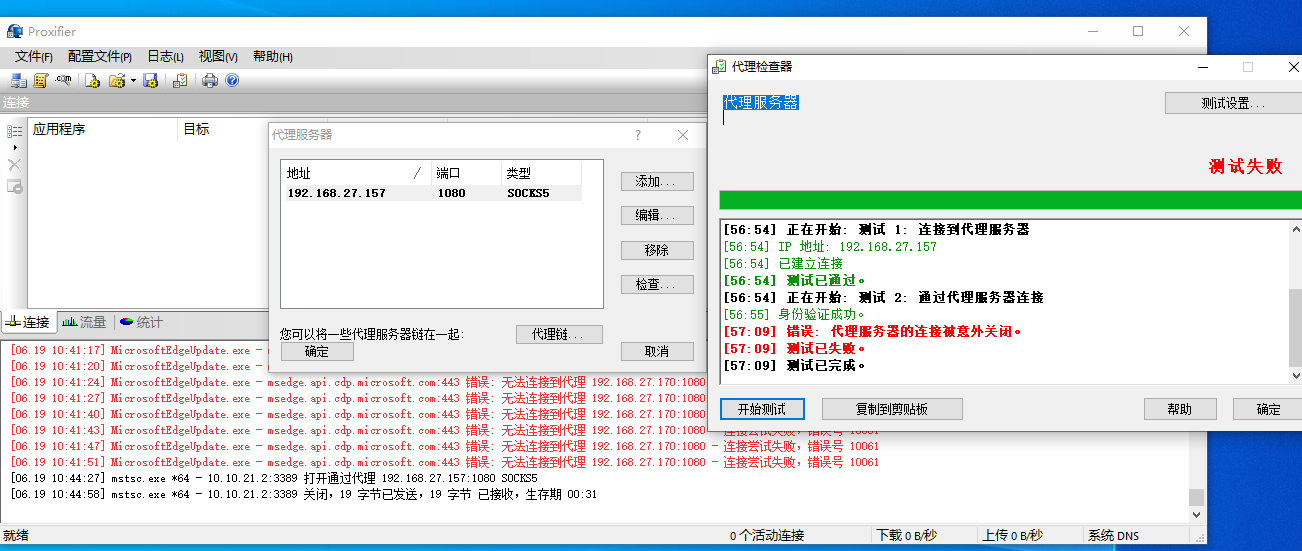Screen dimensions: 1302x551
Task: Click 目标 column header in connections list
Action: click(x=223, y=129)
